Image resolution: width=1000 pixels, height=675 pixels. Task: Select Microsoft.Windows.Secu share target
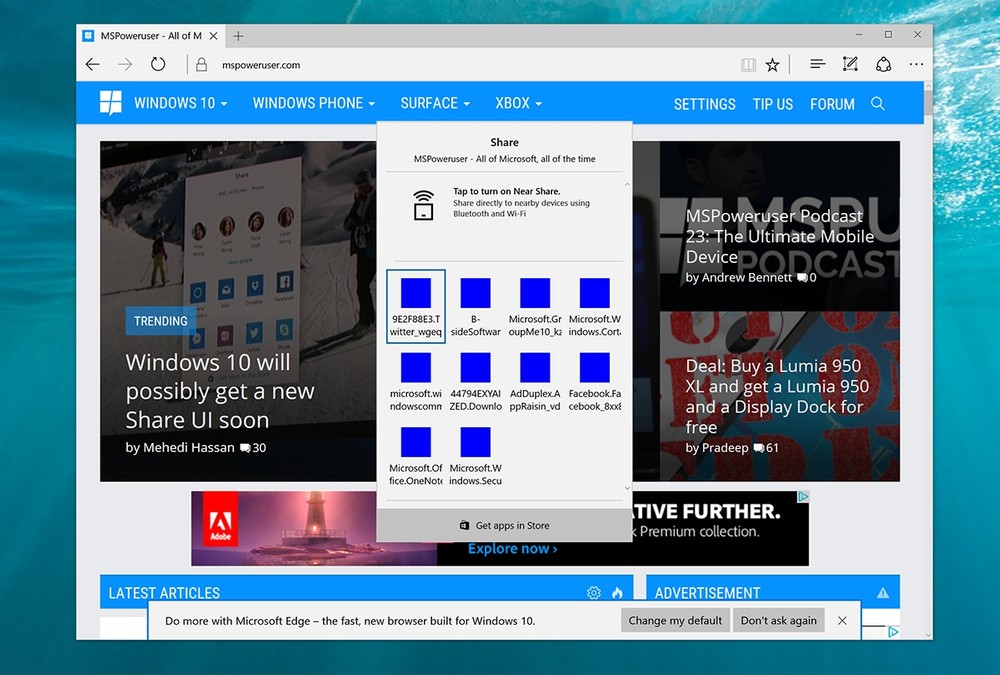click(476, 456)
